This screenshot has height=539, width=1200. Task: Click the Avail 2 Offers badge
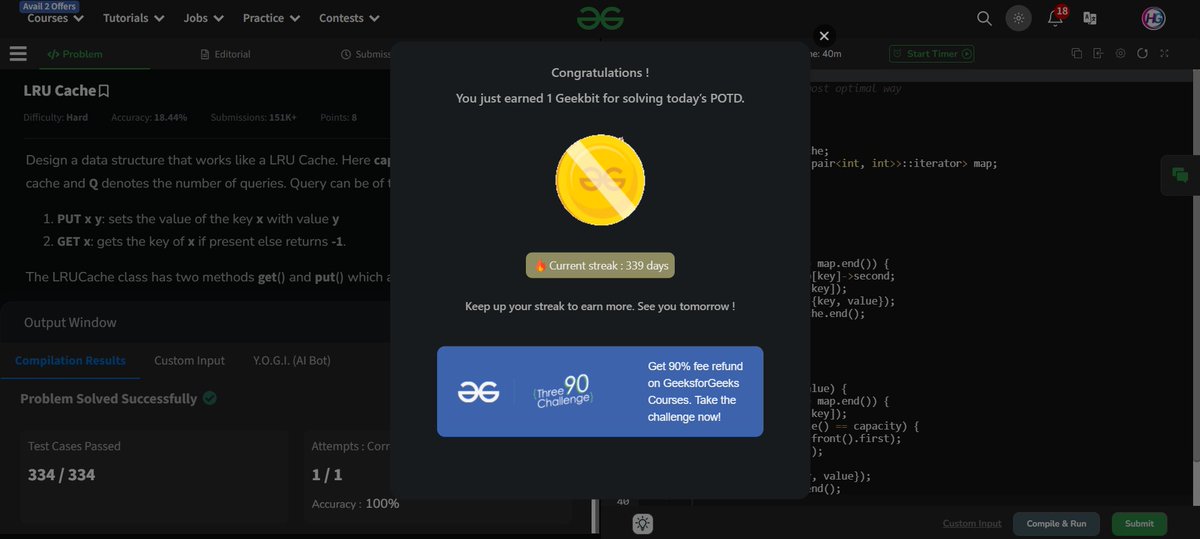click(x=50, y=6)
